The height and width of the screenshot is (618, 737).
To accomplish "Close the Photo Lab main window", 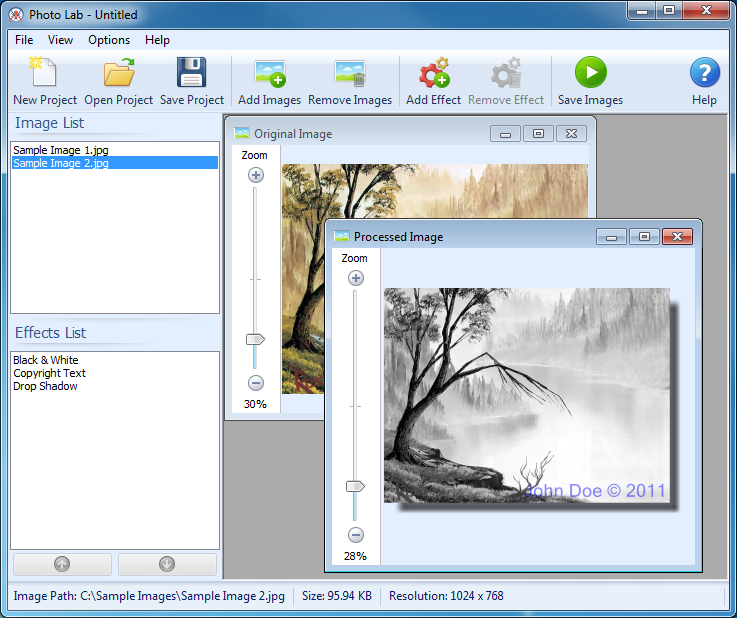I will point(706,10).
